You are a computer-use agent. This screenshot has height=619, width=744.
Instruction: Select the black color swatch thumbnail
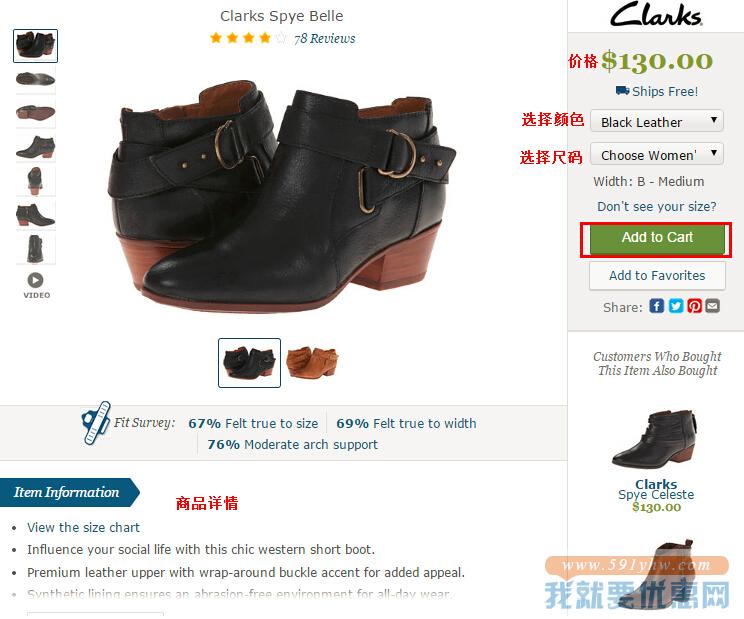pyautogui.click(x=249, y=363)
